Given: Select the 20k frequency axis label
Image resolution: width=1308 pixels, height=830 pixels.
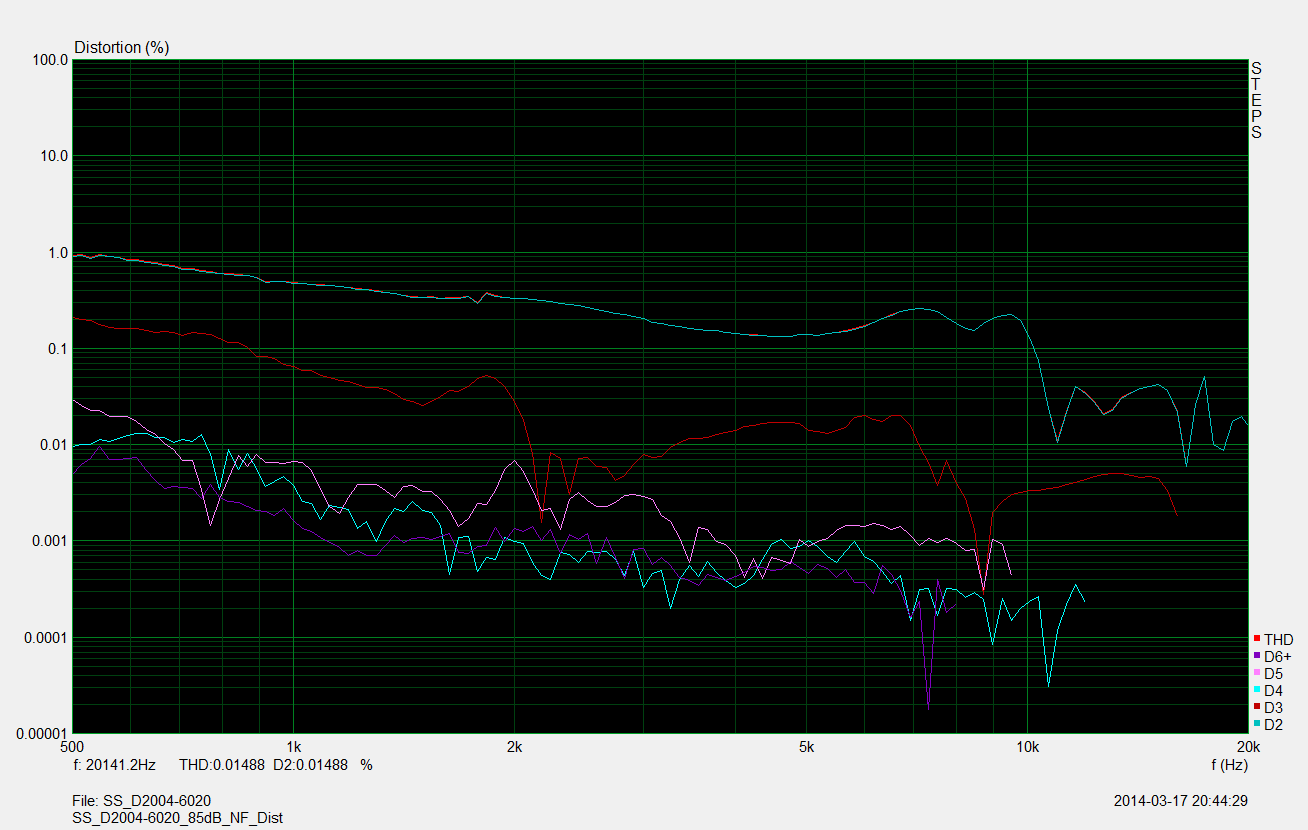Looking at the screenshot, I should tap(1247, 747).
